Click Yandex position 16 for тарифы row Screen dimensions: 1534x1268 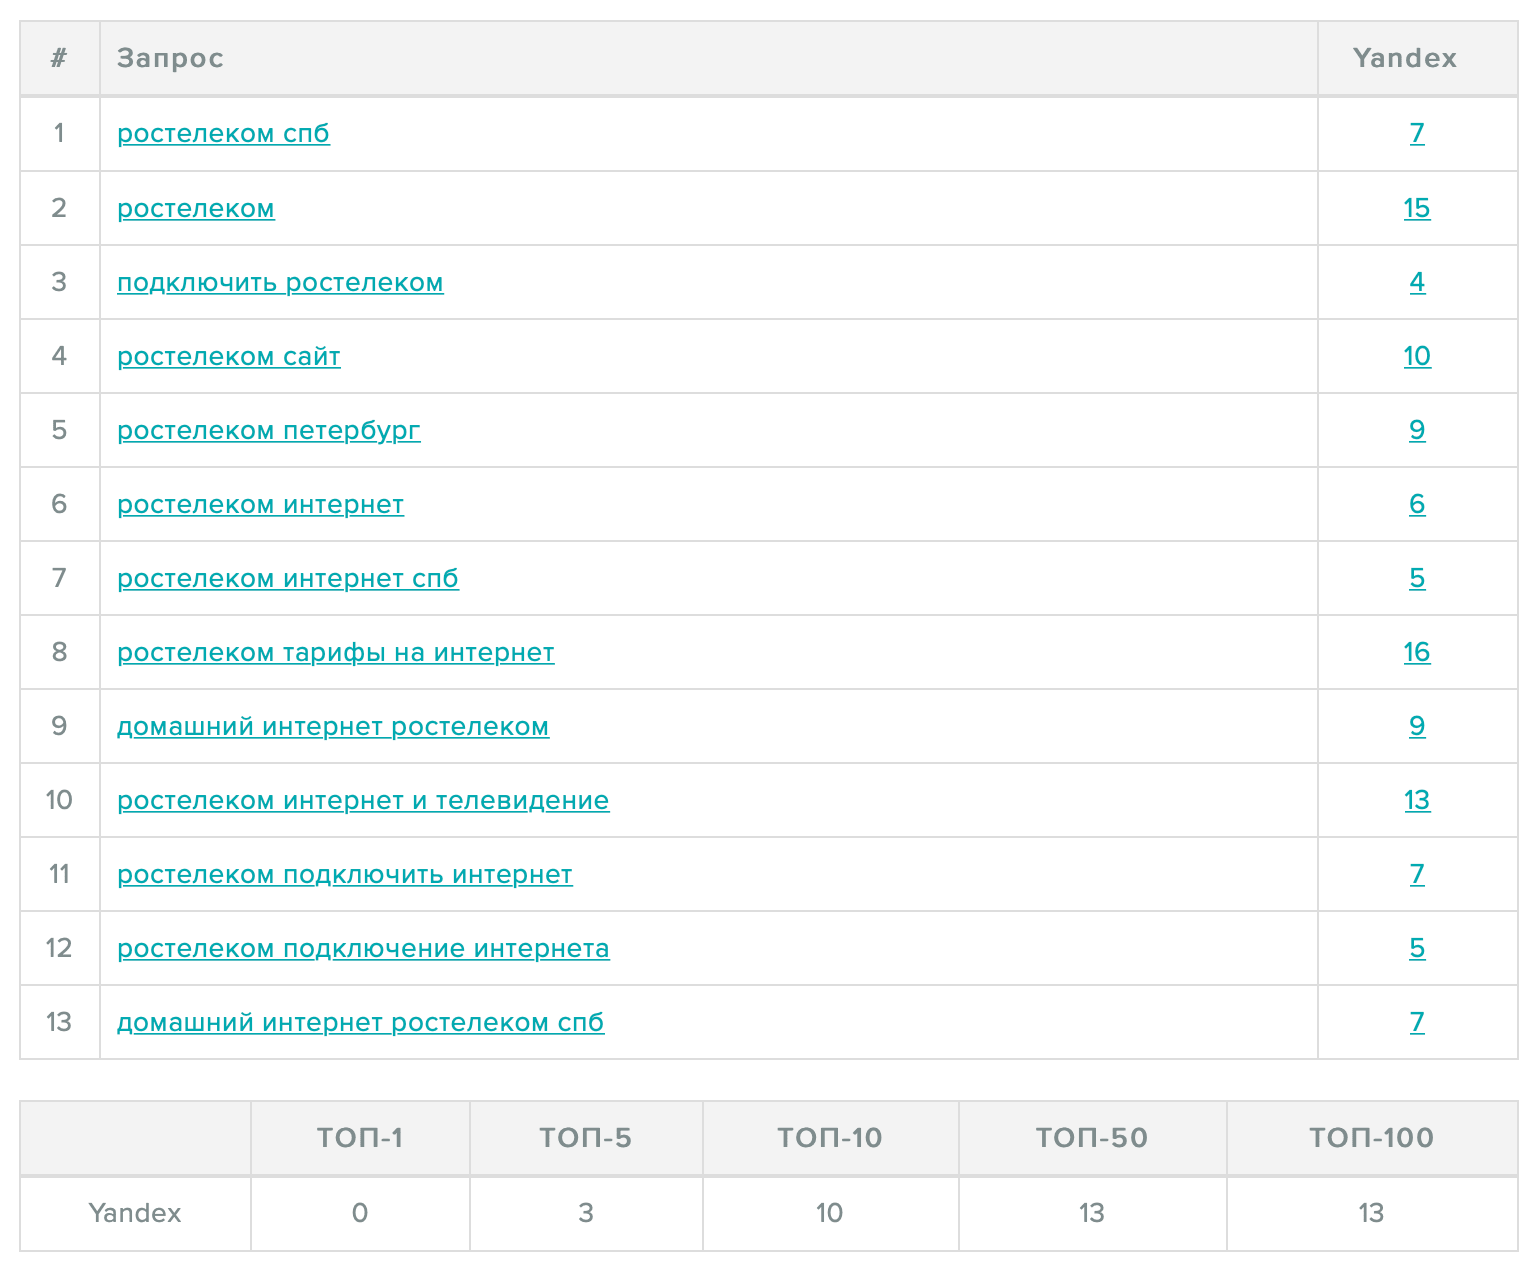[x=1417, y=652]
